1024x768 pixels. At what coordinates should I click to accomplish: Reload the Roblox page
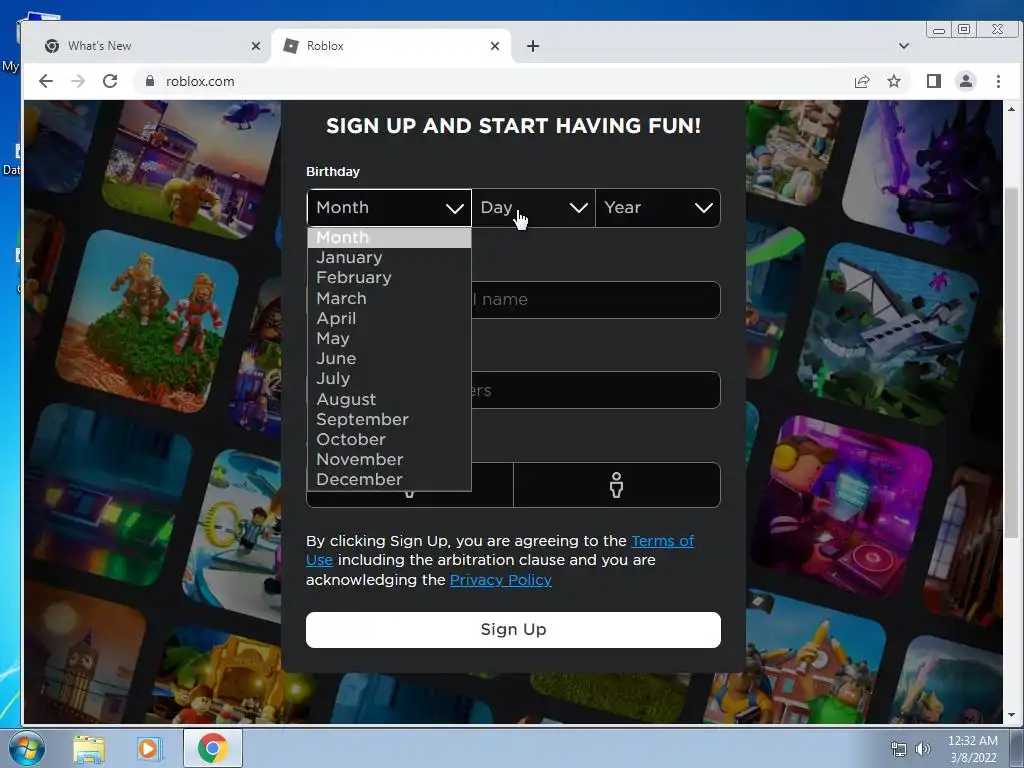click(x=110, y=81)
